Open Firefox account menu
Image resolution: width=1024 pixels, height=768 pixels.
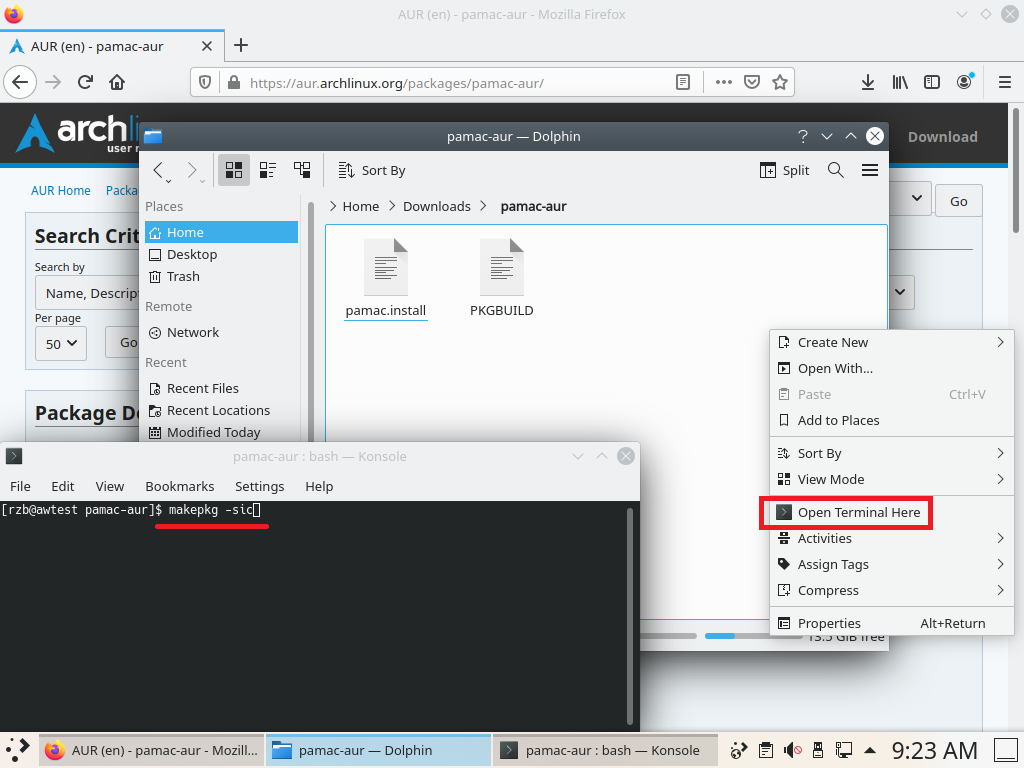click(965, 82)
